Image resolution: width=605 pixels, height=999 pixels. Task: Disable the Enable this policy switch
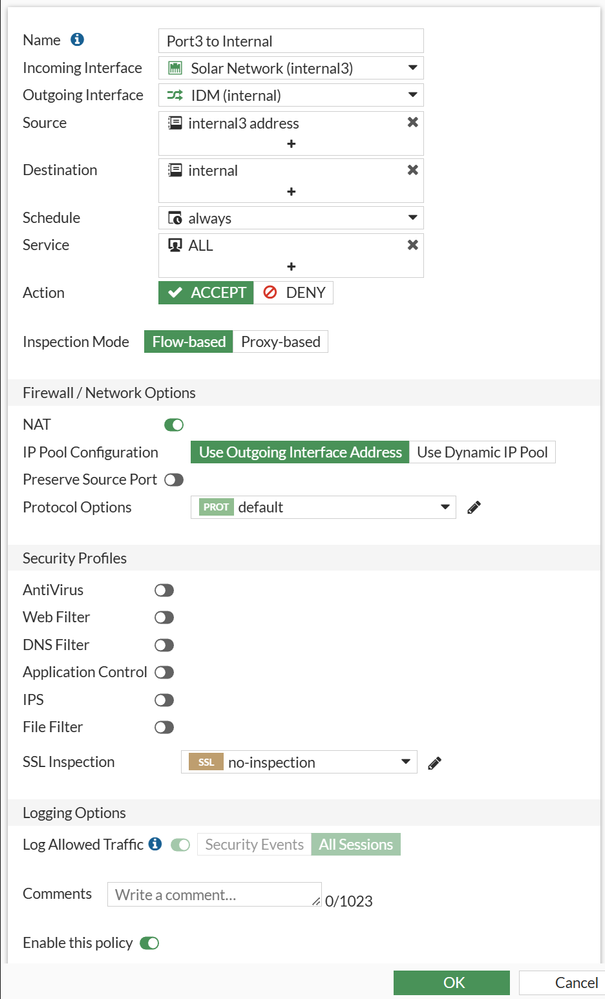[x=150, y=943]
